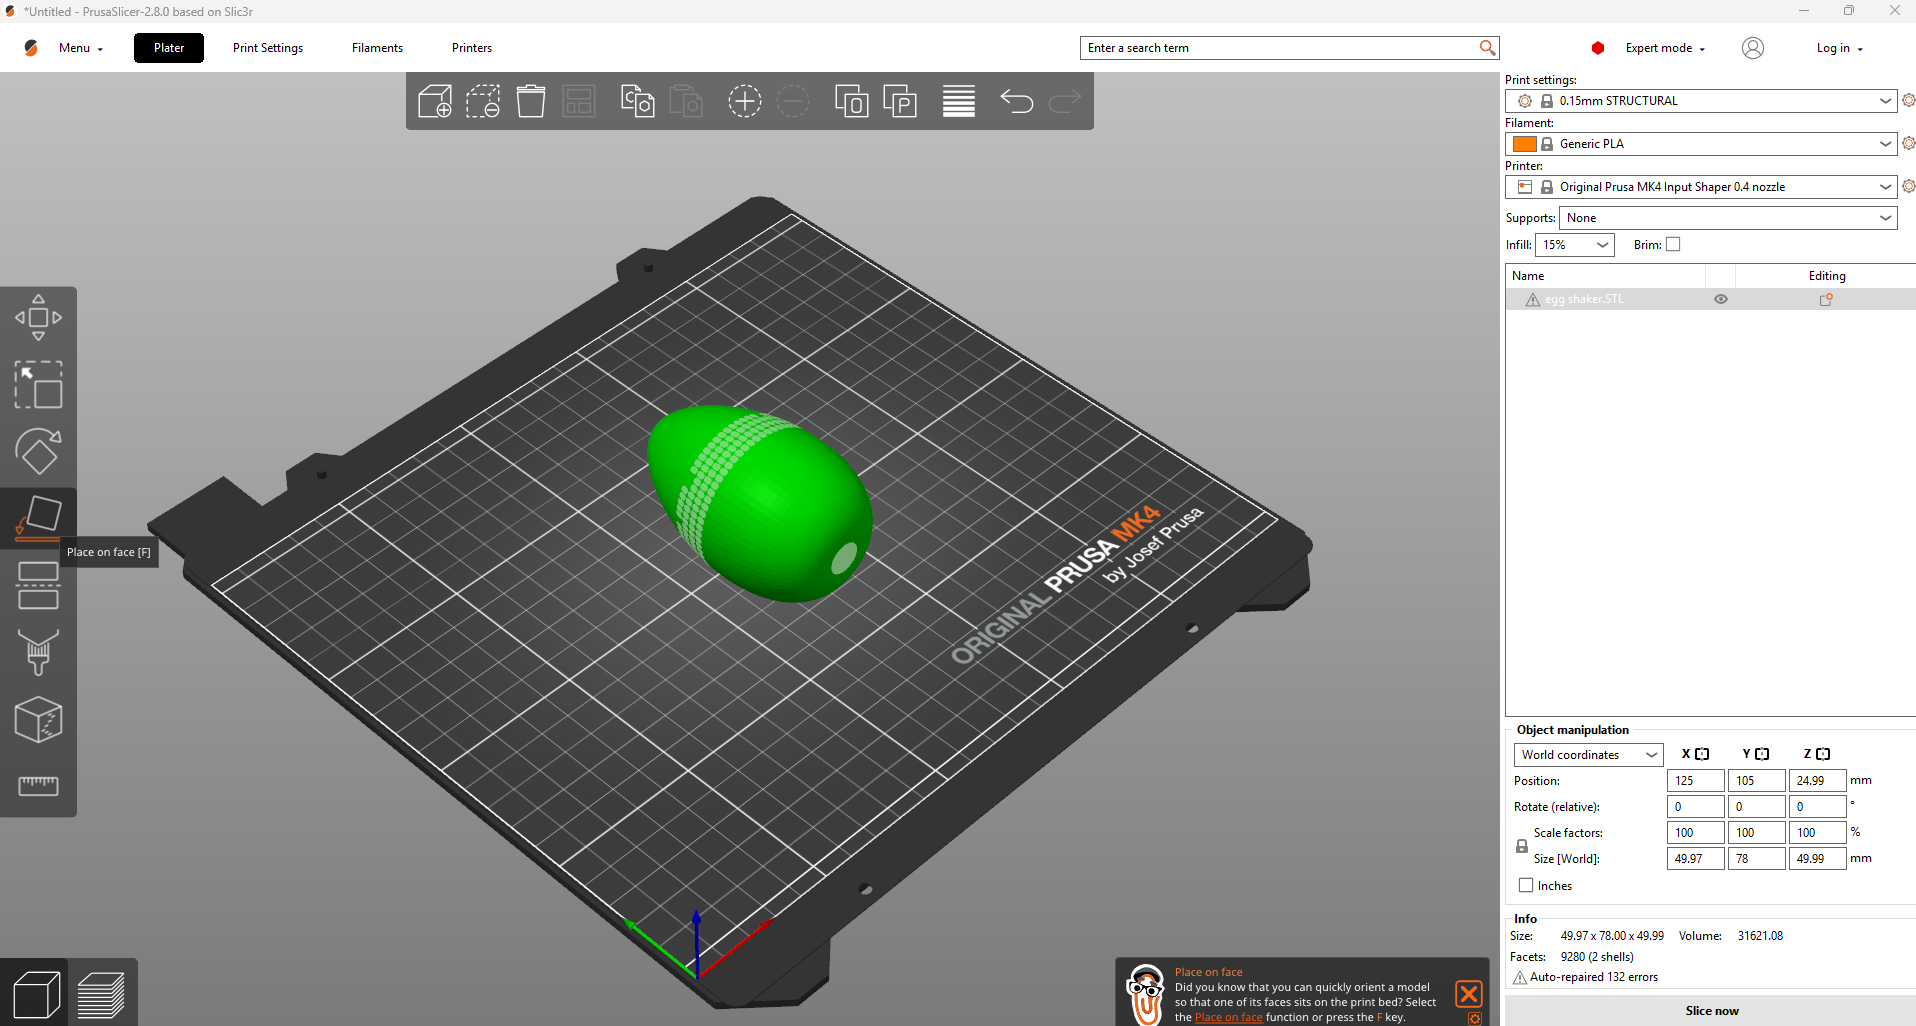Switch to the Print Settings tab

[268, 48]
